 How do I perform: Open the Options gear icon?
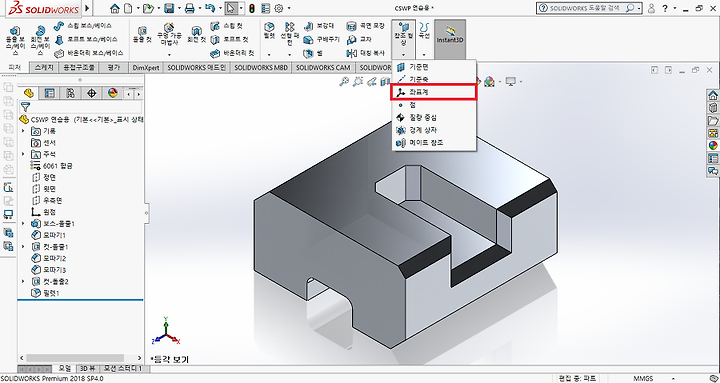pos(279,8)
